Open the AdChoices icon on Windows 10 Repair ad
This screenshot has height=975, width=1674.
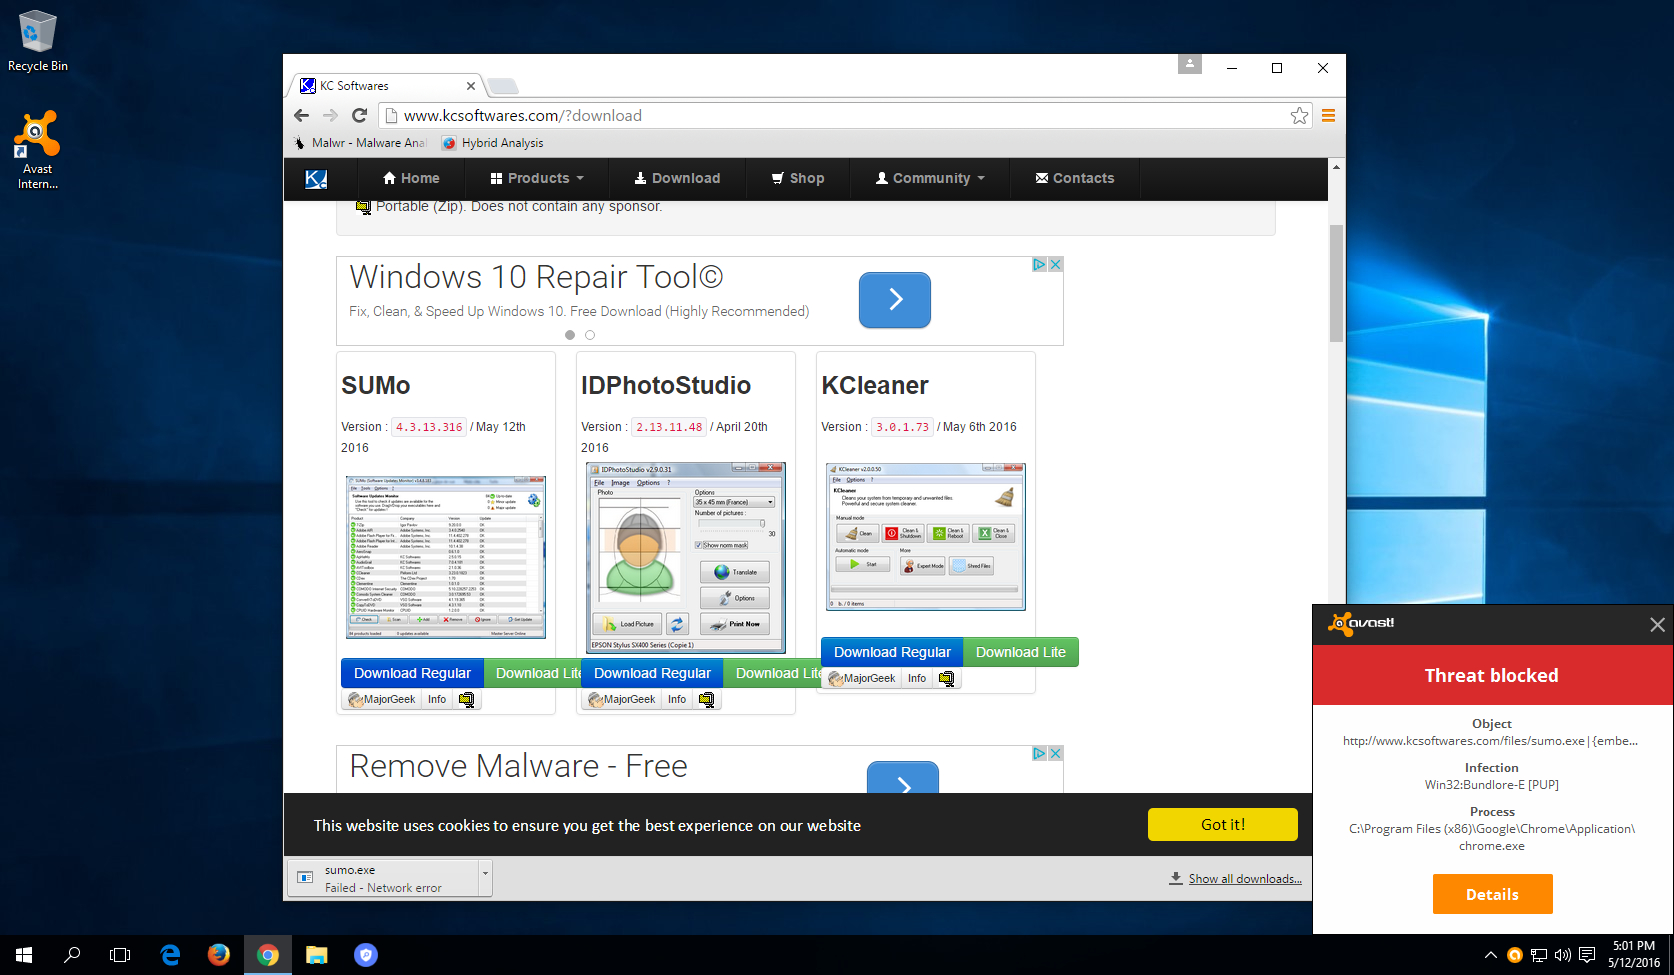point(1039,264)
